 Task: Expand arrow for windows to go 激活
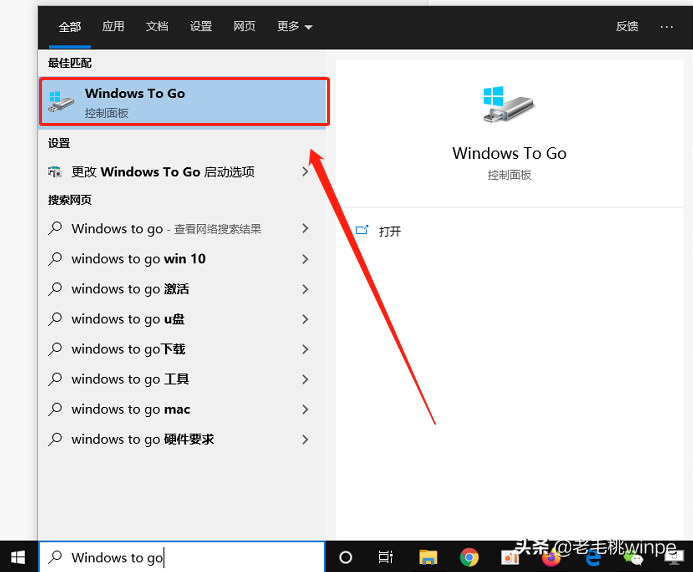pyautogui.click(x=305, y=289)
